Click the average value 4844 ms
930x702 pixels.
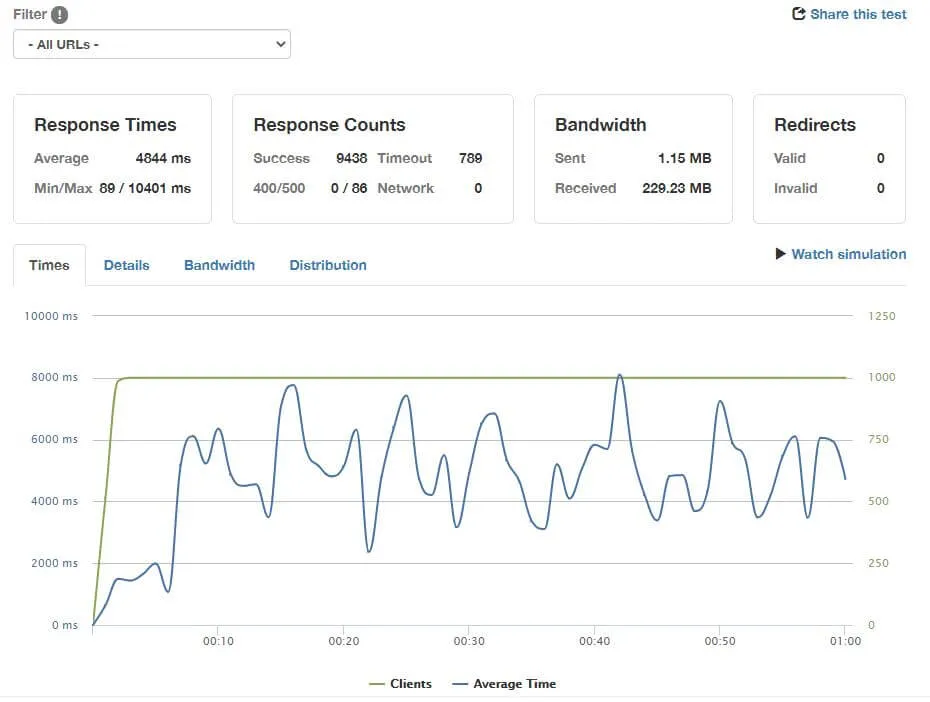point(163,158)
